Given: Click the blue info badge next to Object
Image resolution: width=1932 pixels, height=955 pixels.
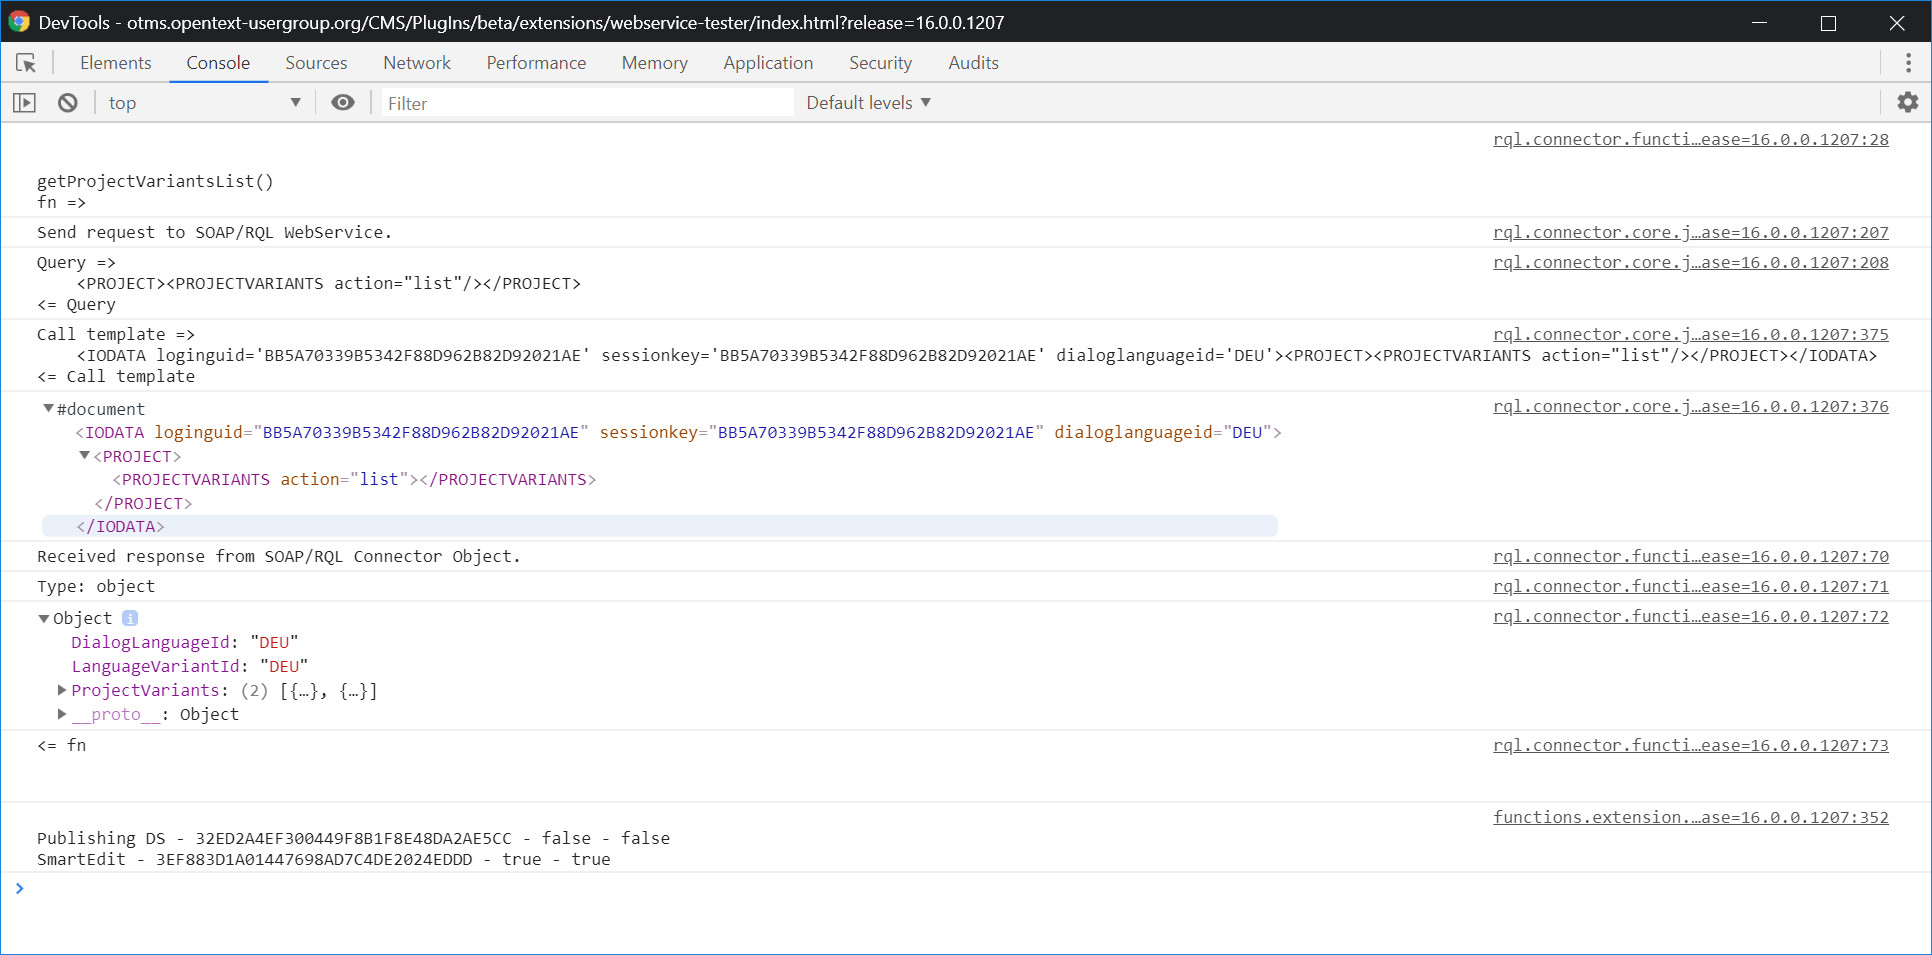Looking at the screenshot, I should pos(130,618).
